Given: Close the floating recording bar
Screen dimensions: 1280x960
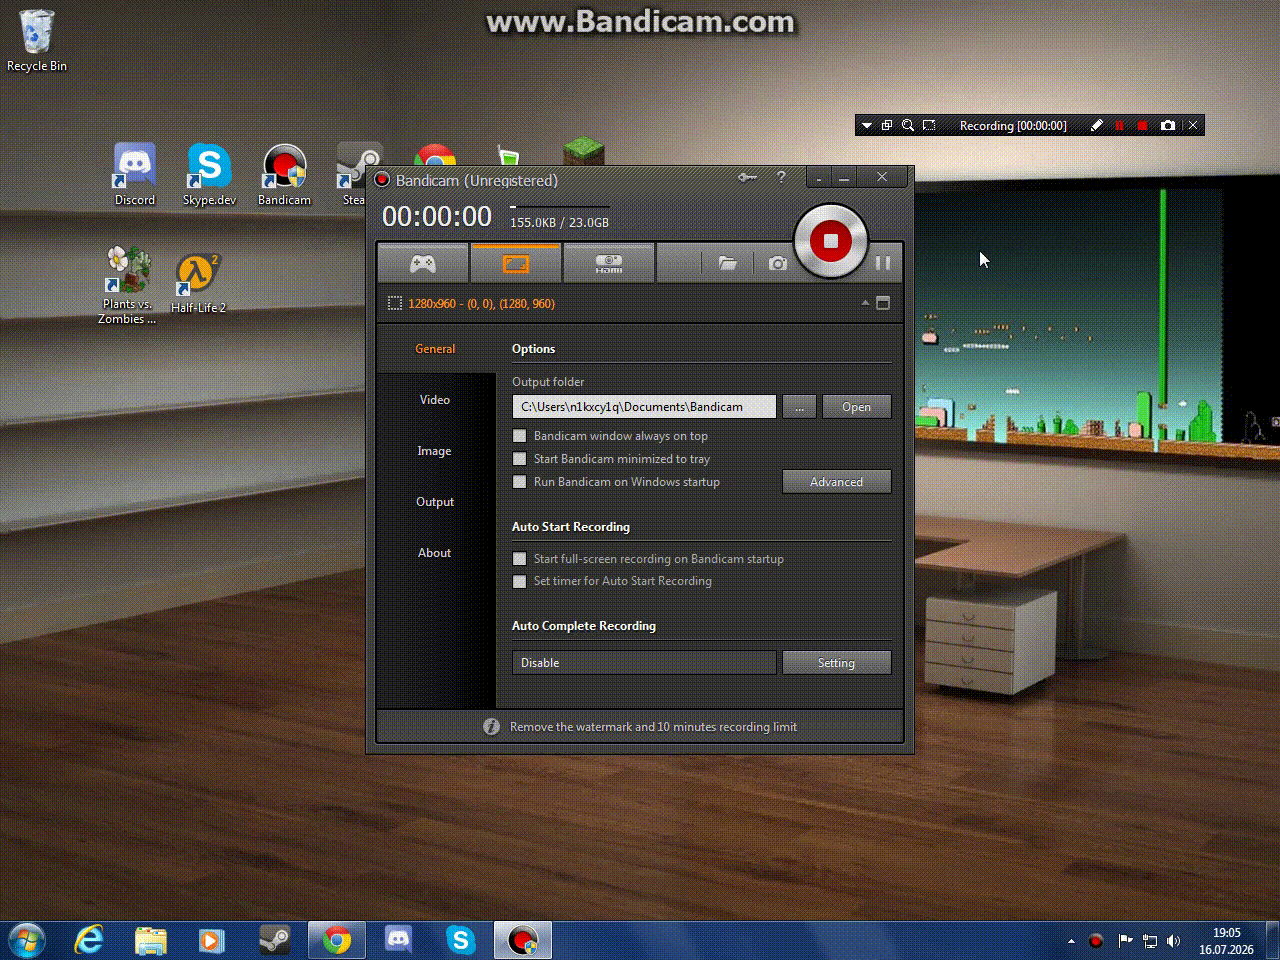Looking at the screenshot, I should [1193, 126].
